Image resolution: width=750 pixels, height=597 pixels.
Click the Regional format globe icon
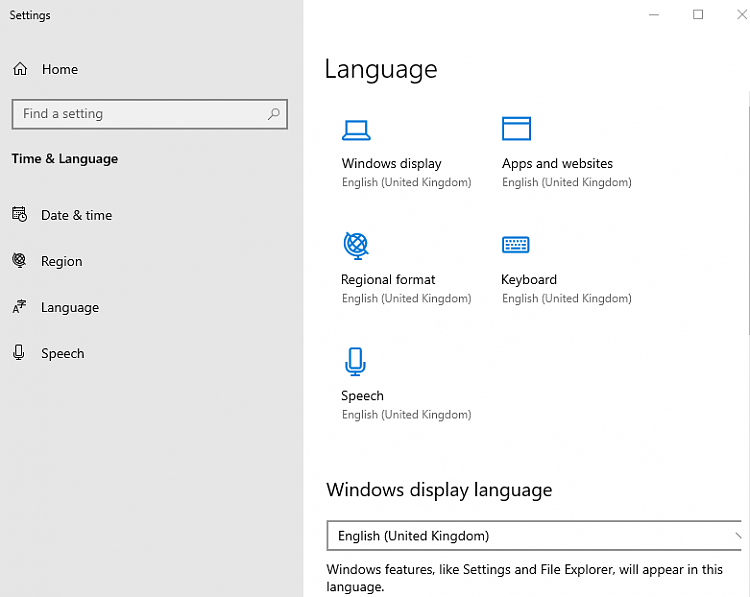click(356, 245)
